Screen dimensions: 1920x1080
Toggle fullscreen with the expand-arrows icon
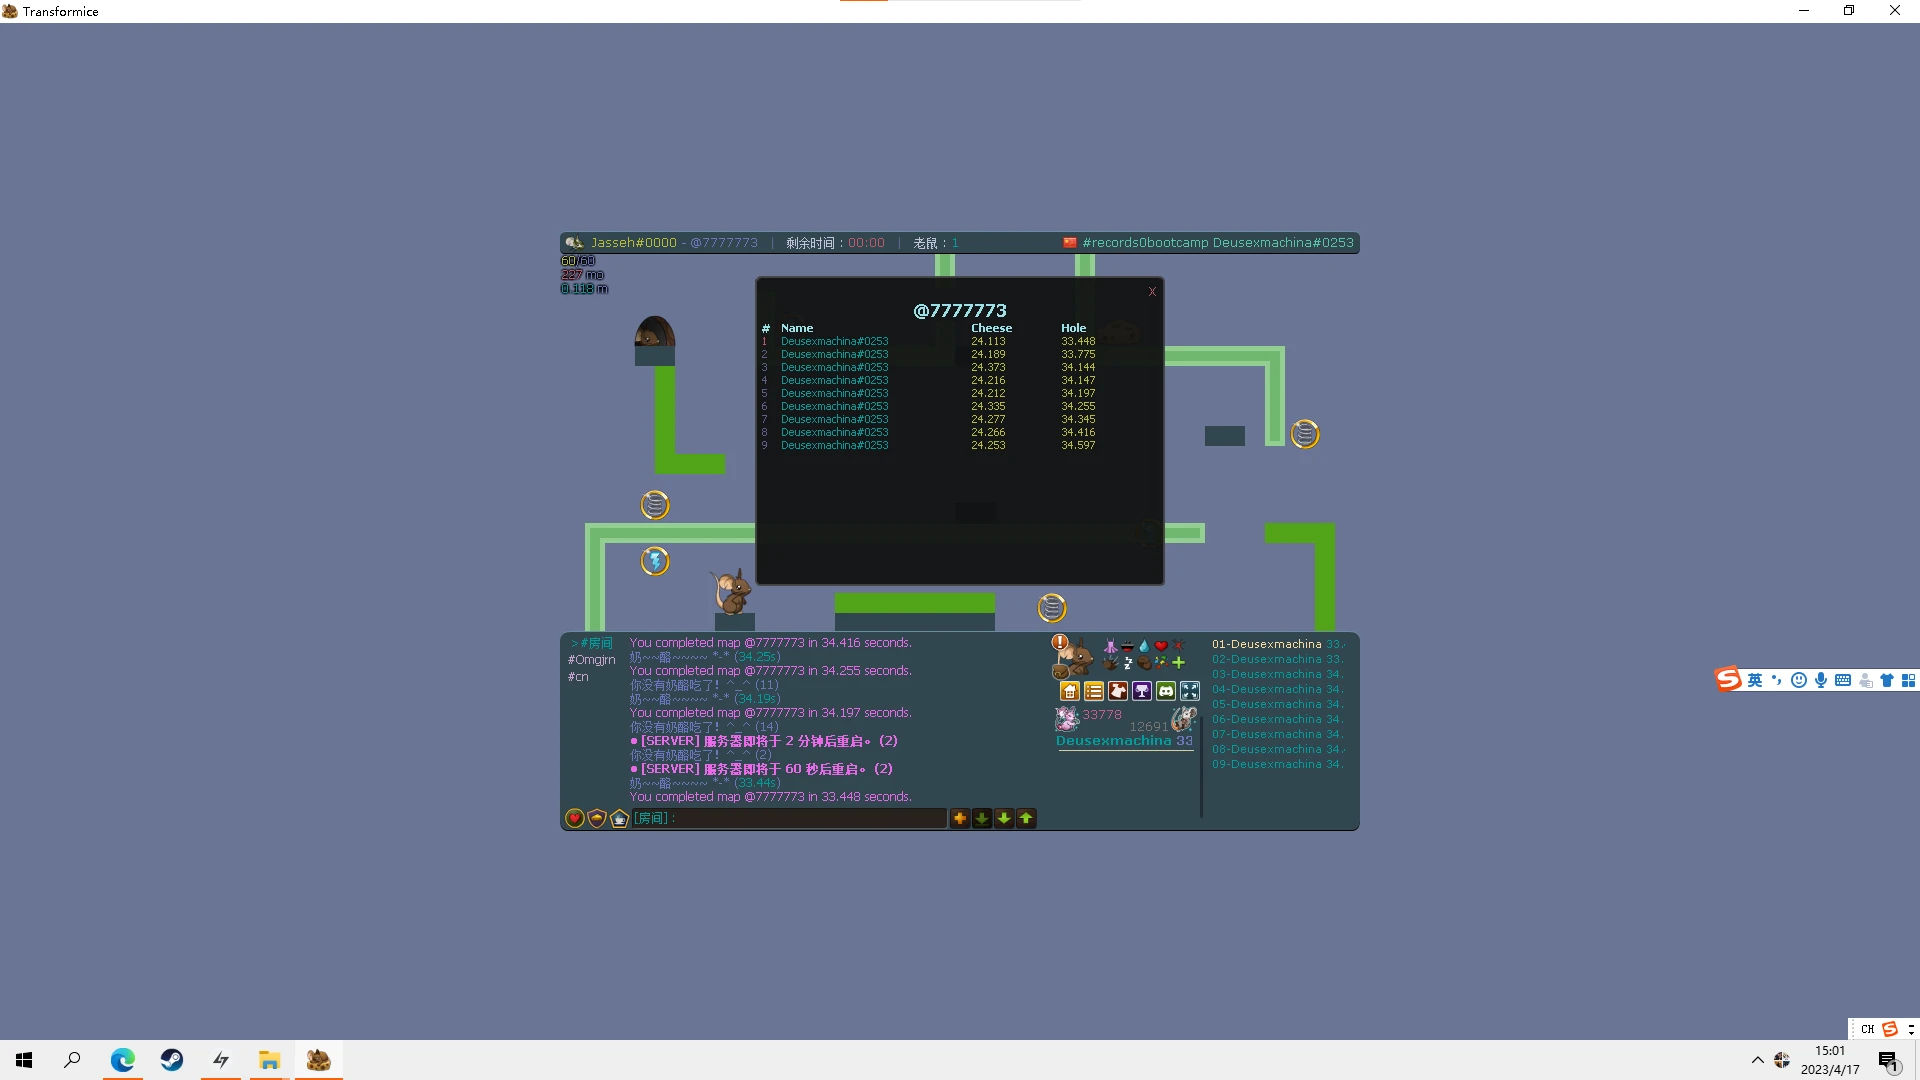tap(1190, 691)
